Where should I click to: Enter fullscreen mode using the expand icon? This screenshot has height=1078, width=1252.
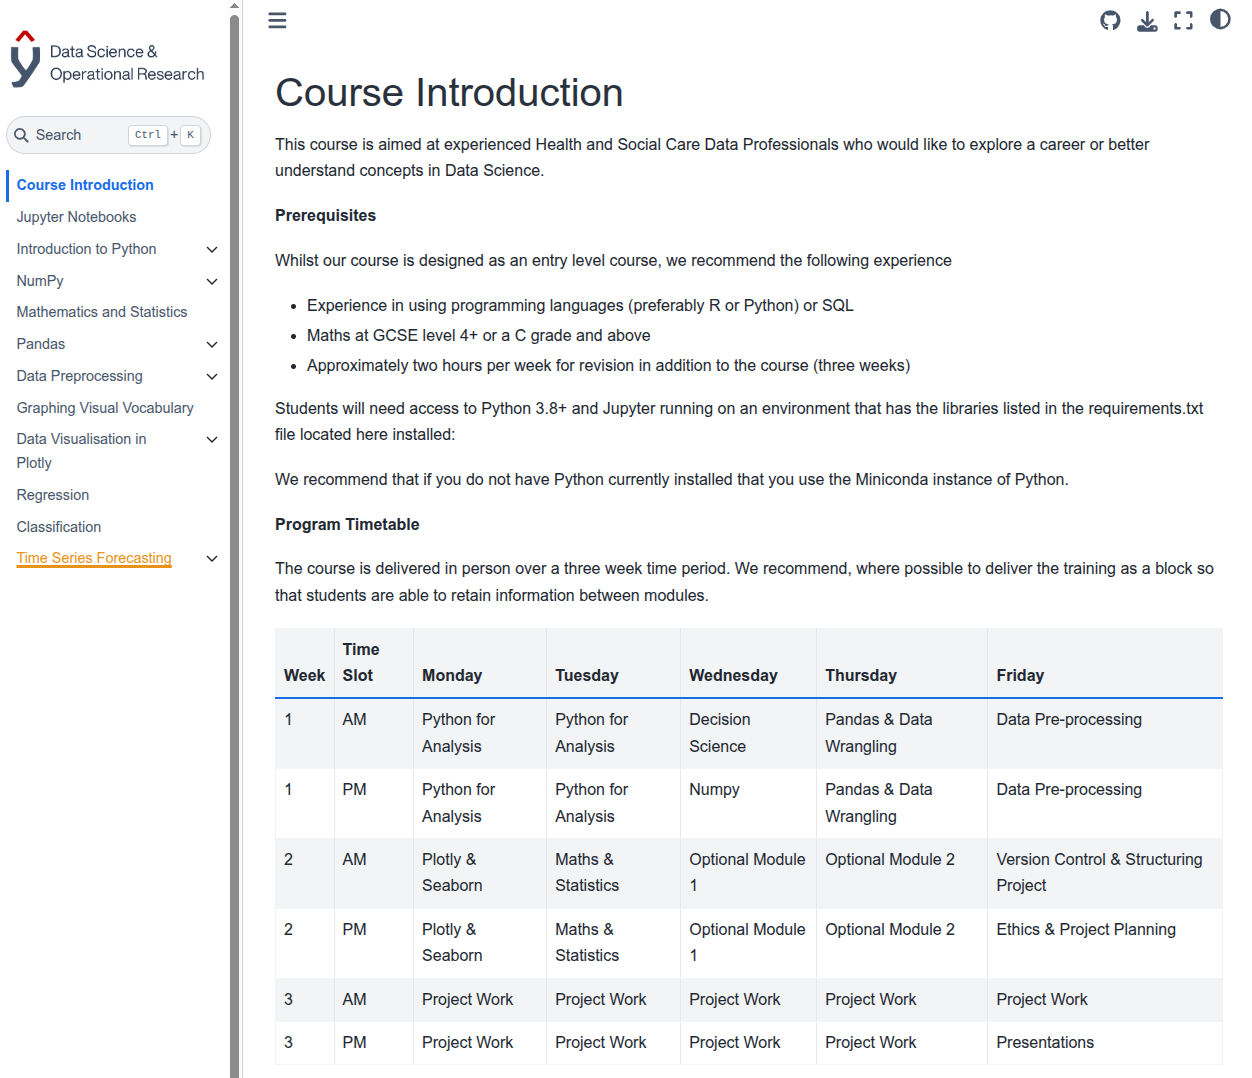(x=1183, y=20)
